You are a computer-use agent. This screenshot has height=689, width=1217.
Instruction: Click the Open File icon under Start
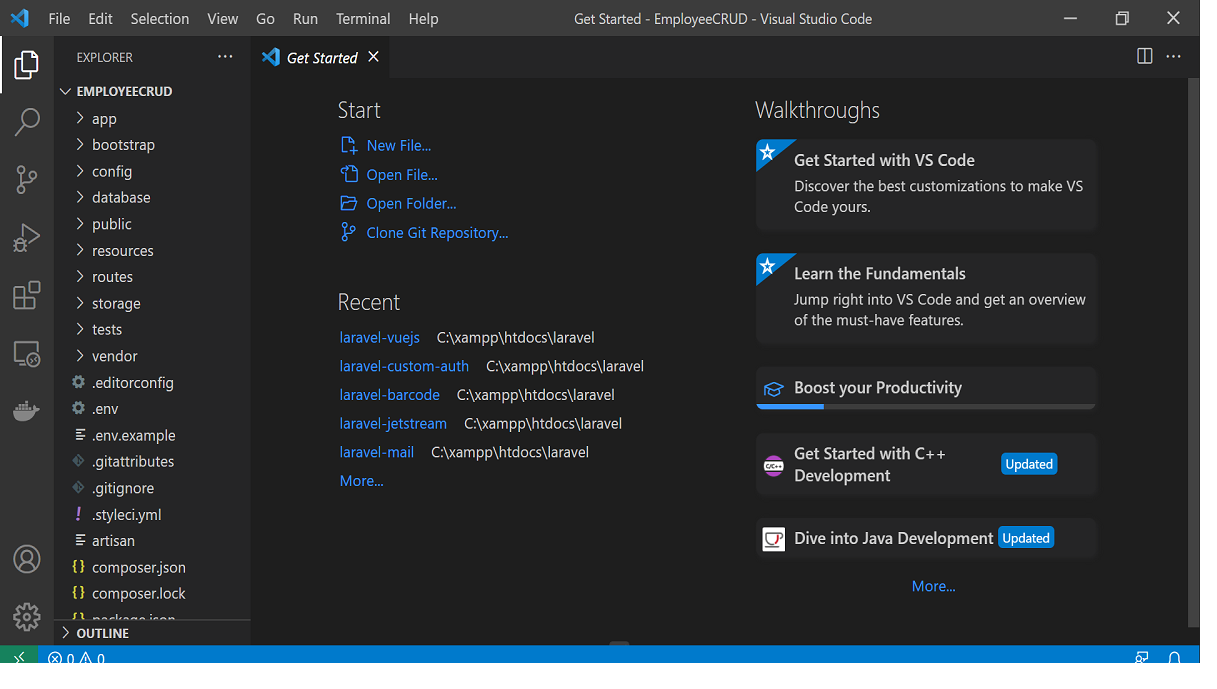pyautogui.click(x=349, y=174)
